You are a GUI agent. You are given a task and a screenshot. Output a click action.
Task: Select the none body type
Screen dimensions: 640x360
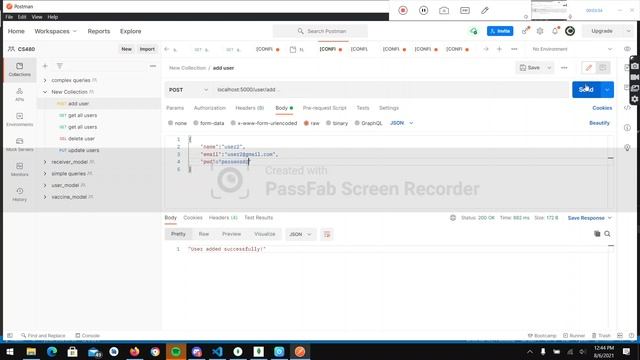(178, 123)
